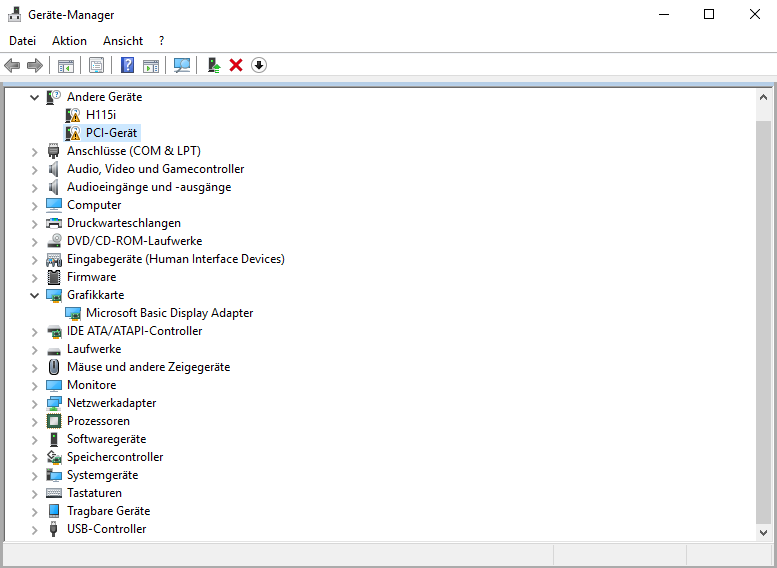Image resolution: width=777 pixels, height=568 pixels.
Task: Click the Anschlüsse (COM & LPT) port icon
Action: click(54, 151)
